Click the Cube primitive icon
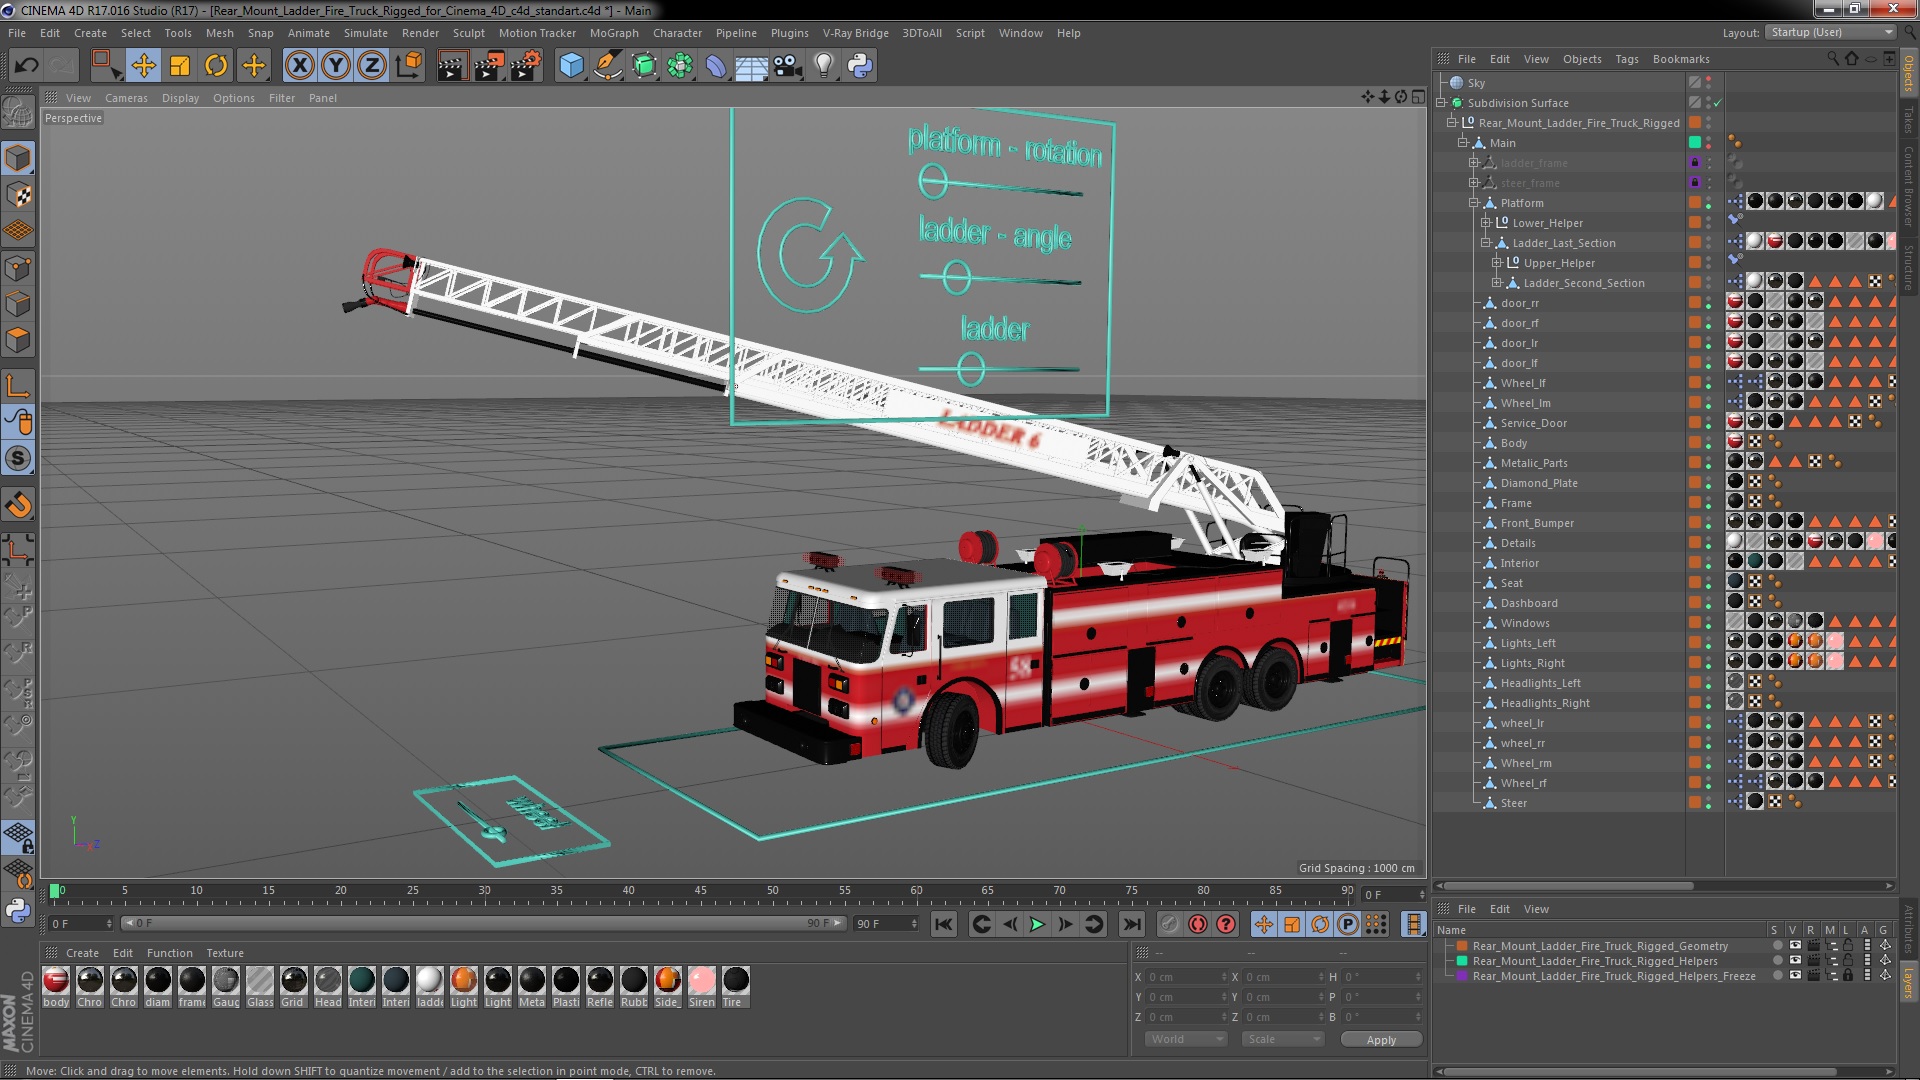Image resolution: width=1920 pixels, height=1080 pixels. pyautogui.click(x=571, y=66)
